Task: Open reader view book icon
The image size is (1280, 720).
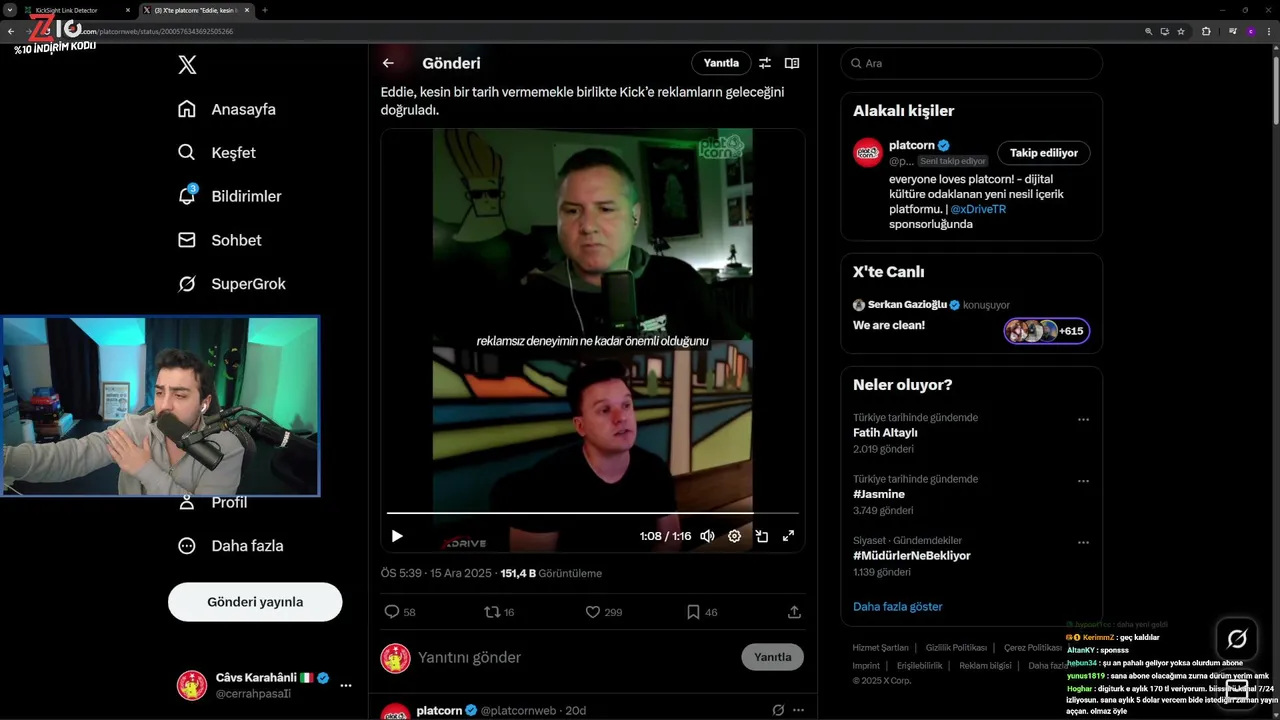Action: [x=792, y=63]
